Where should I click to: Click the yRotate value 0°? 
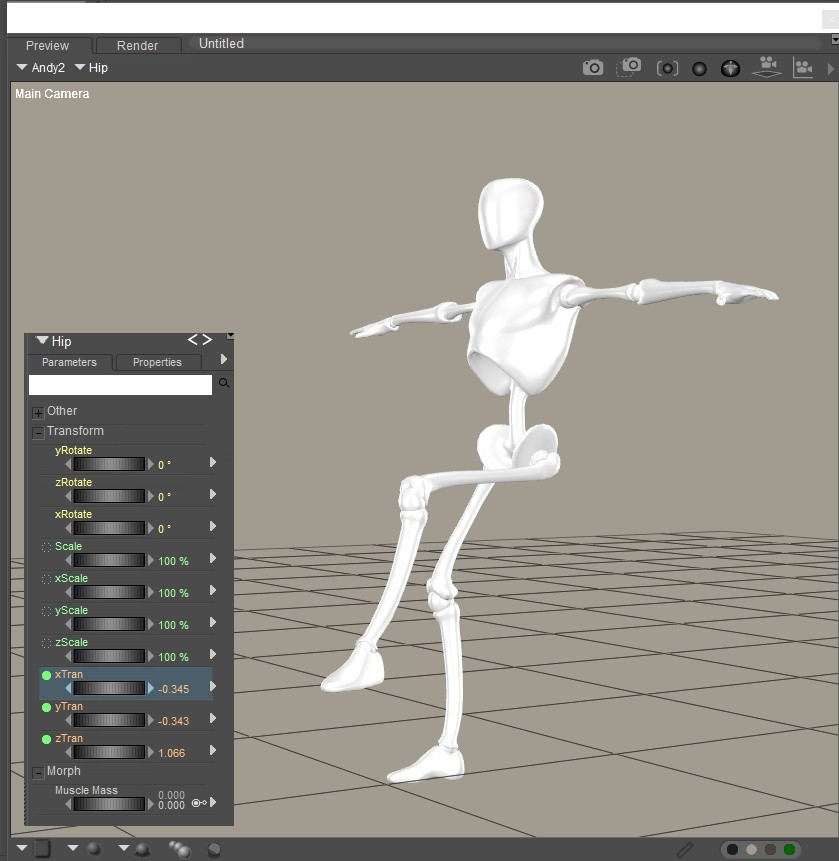pos(164,465)
